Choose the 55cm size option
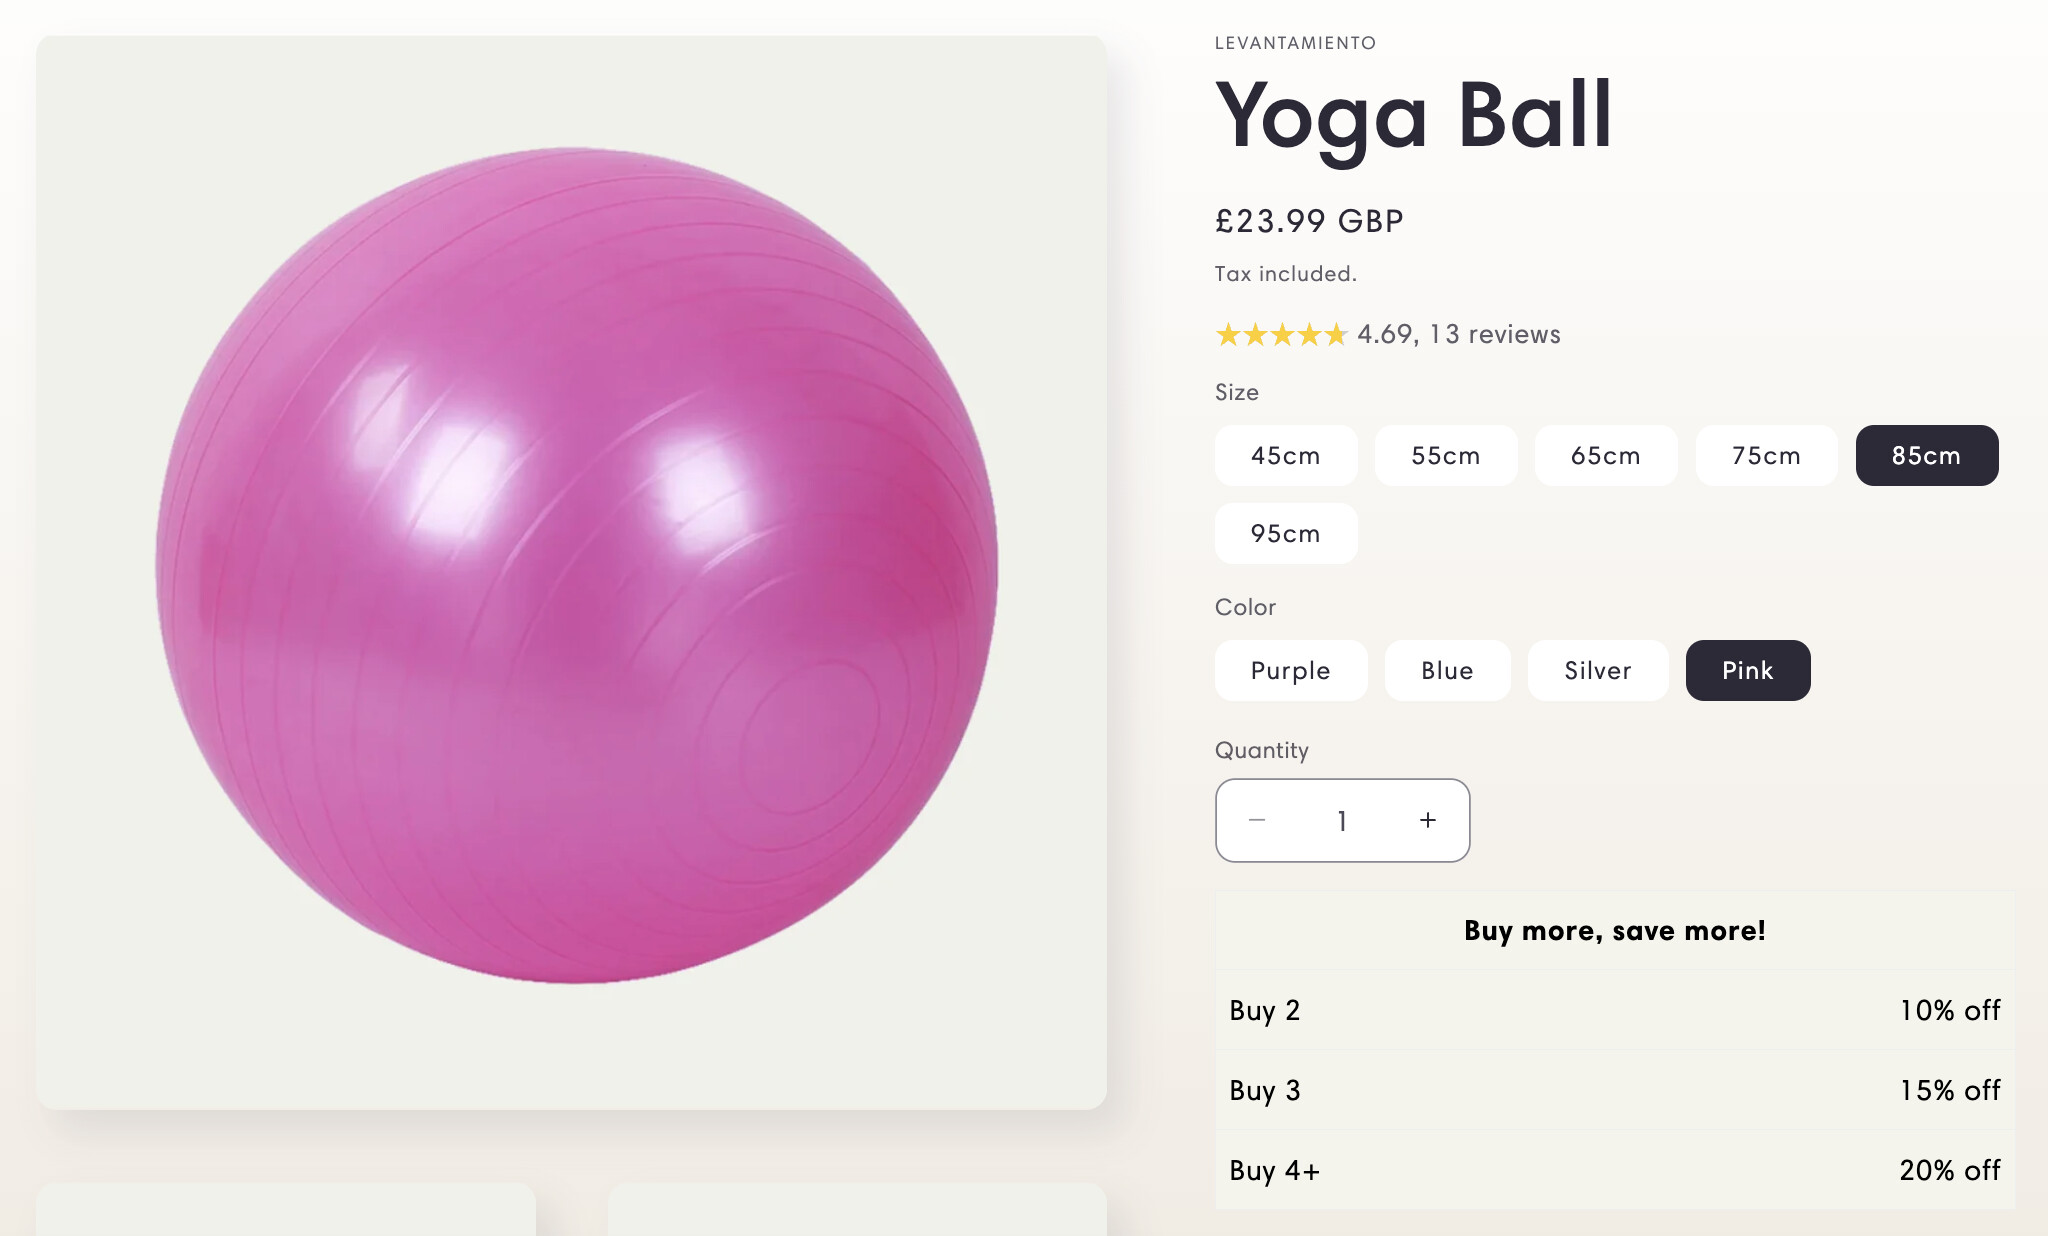2048x1236 pixels. pyautogui.click(x=1445, y=456)
